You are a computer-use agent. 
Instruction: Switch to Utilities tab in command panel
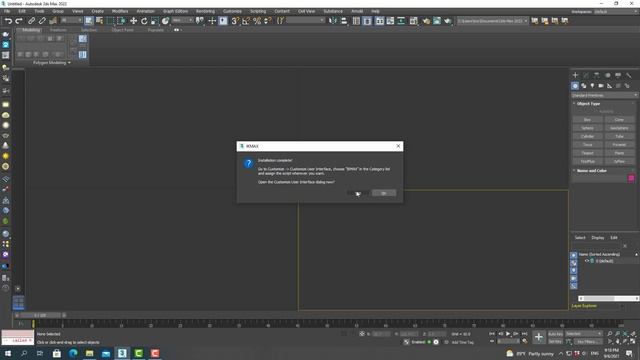(629, 75)
